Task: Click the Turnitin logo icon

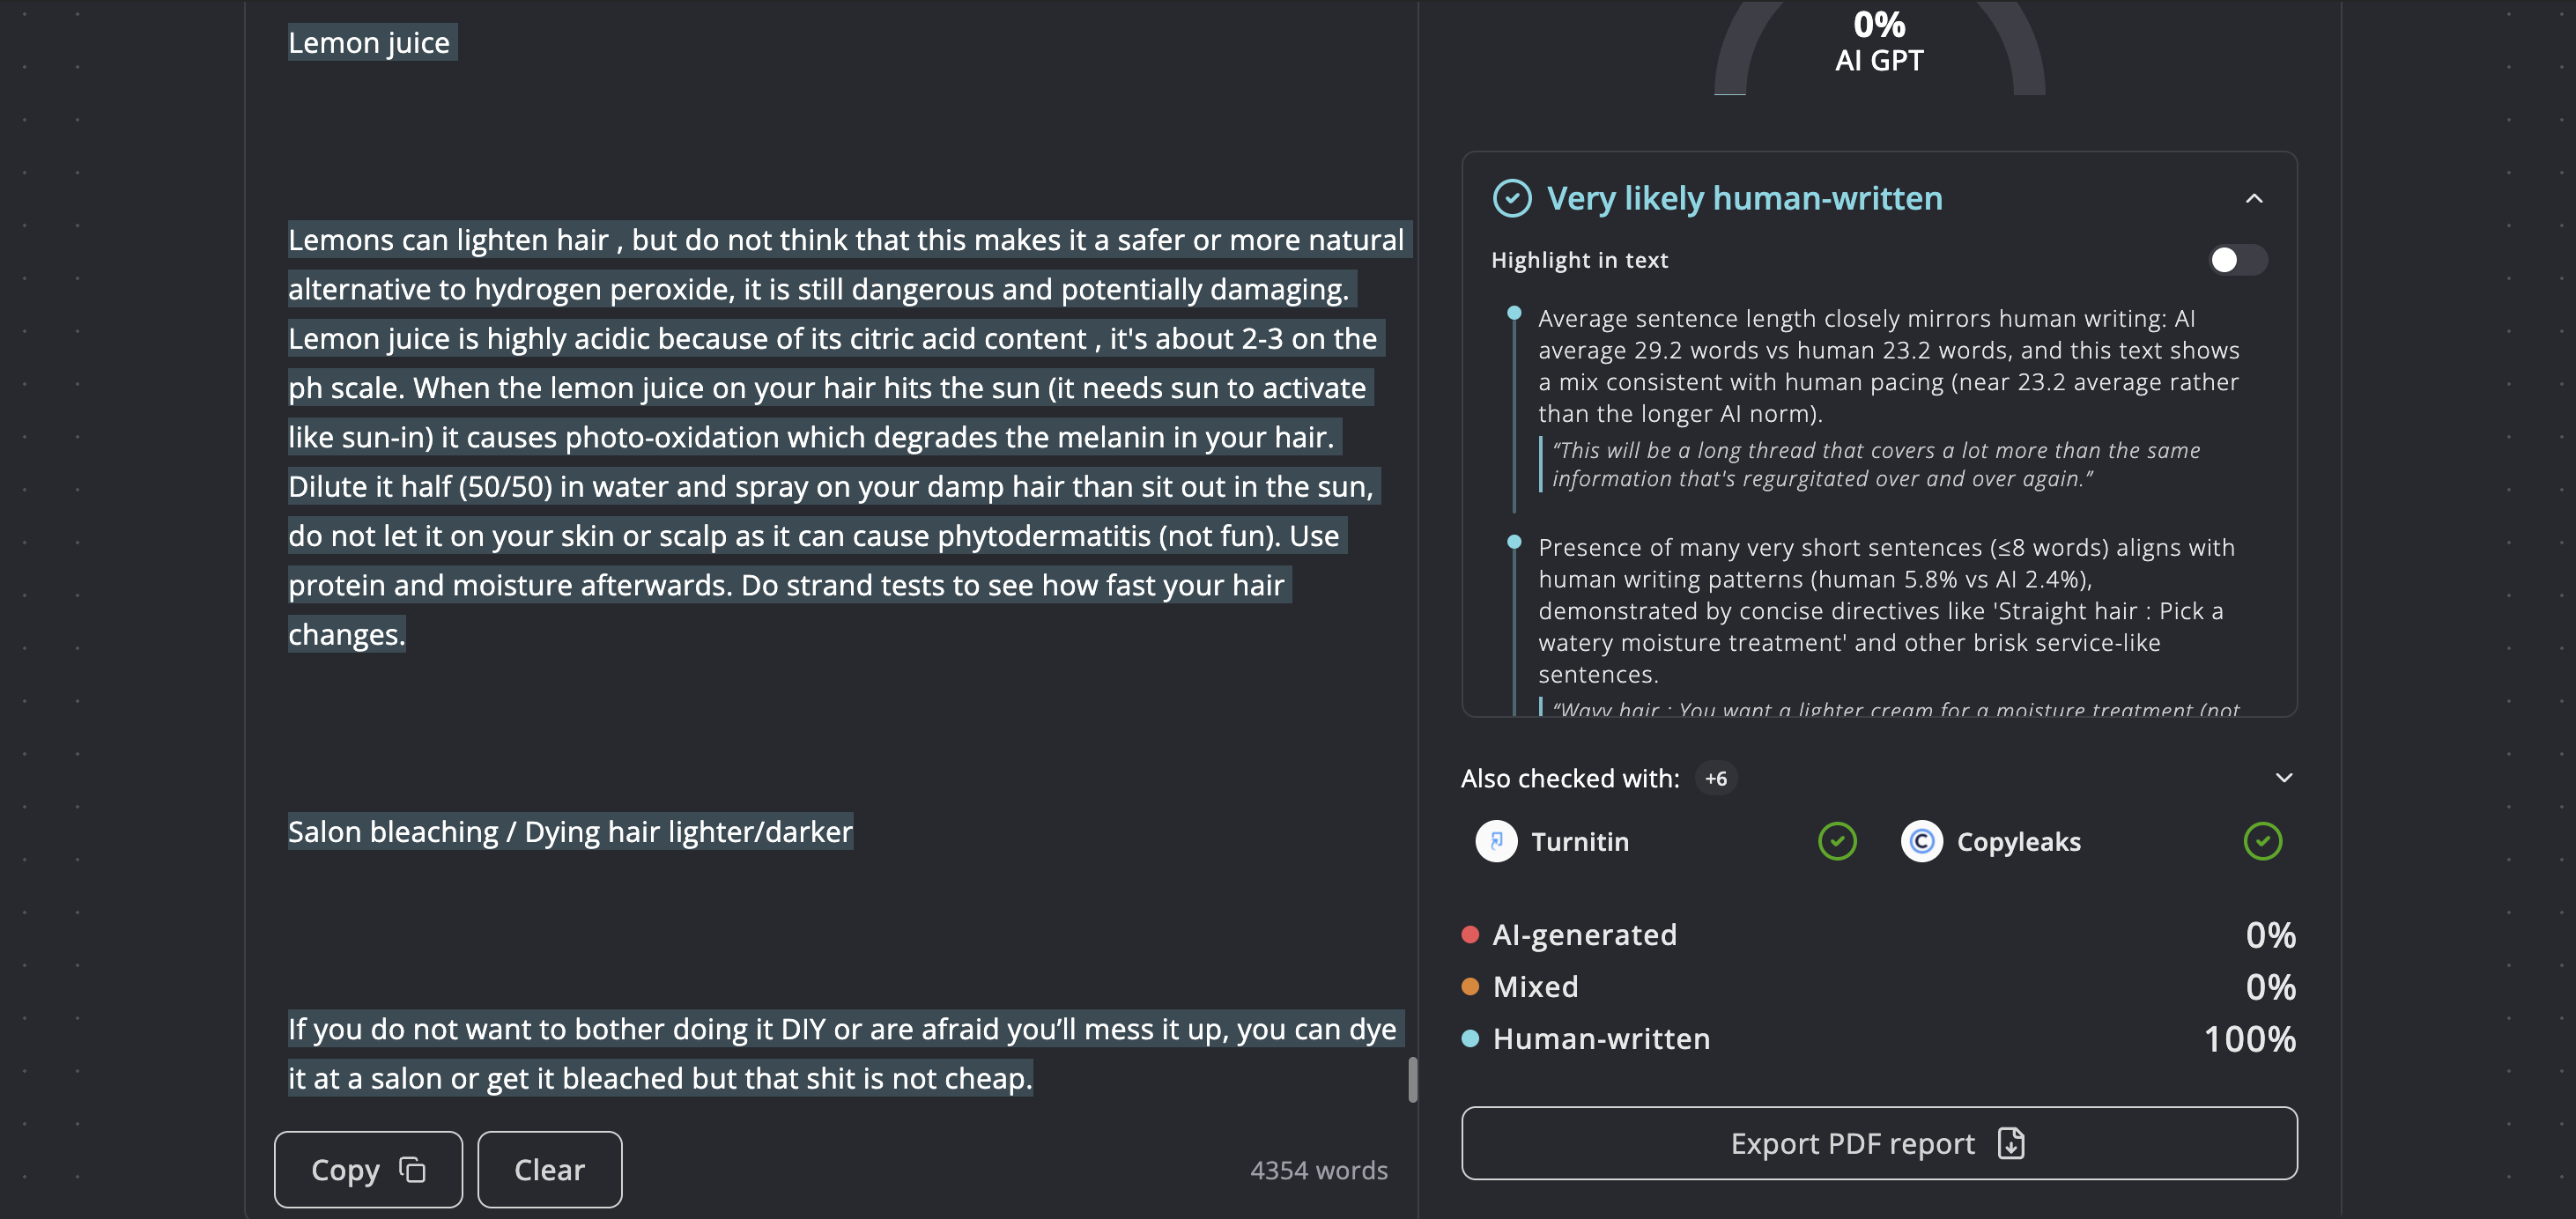Action: tap(1496, 841)
